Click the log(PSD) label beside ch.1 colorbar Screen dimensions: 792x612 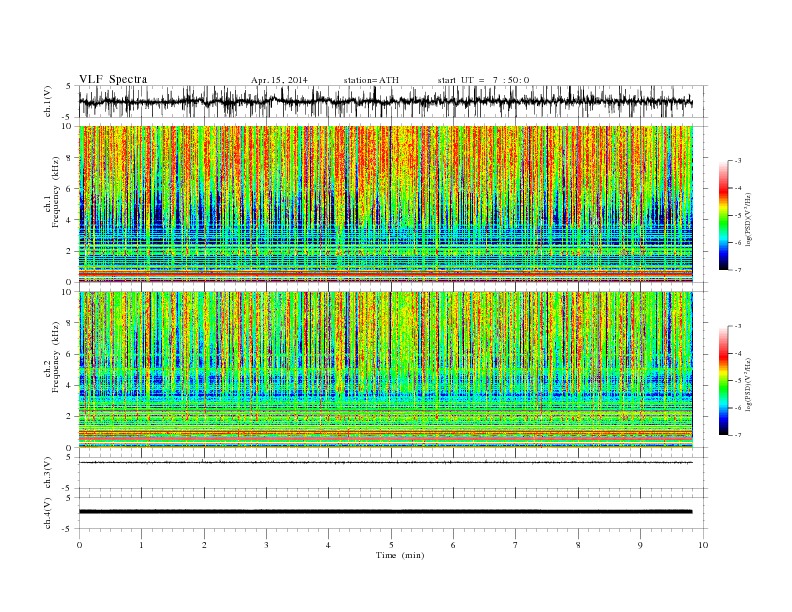tap(748, 219)
